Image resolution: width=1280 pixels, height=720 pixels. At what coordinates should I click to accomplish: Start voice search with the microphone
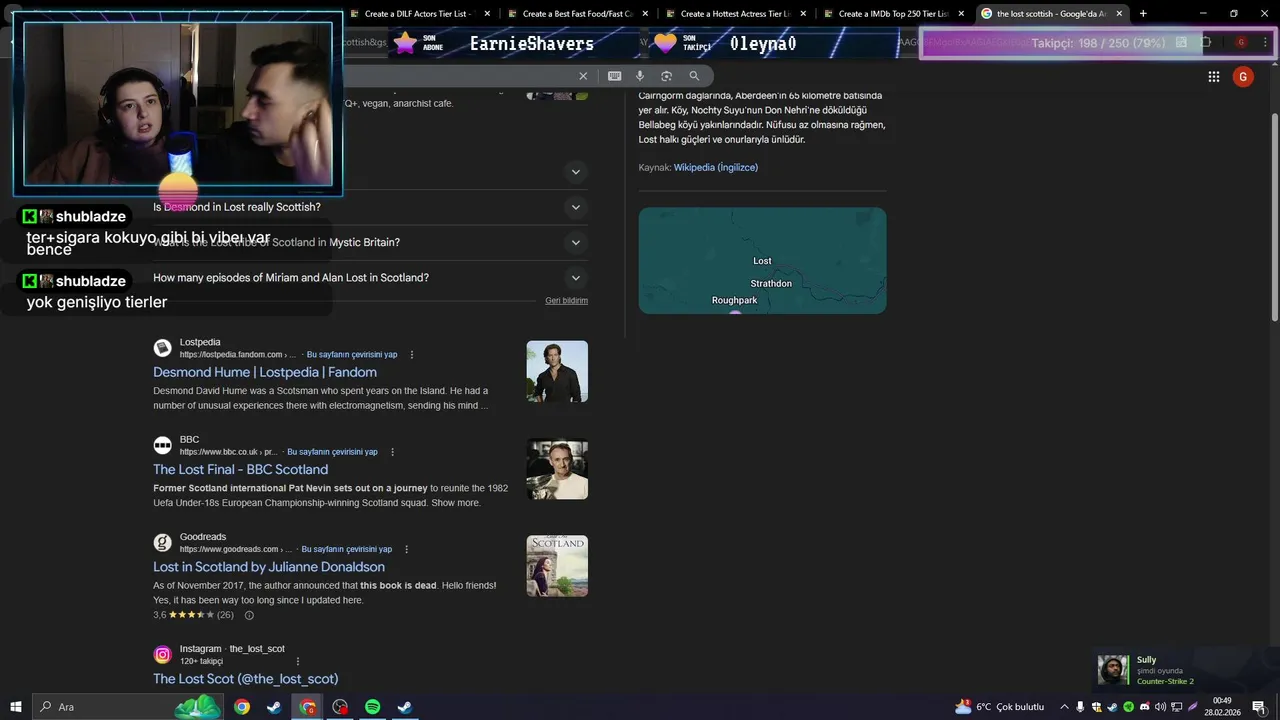point(640,76)
